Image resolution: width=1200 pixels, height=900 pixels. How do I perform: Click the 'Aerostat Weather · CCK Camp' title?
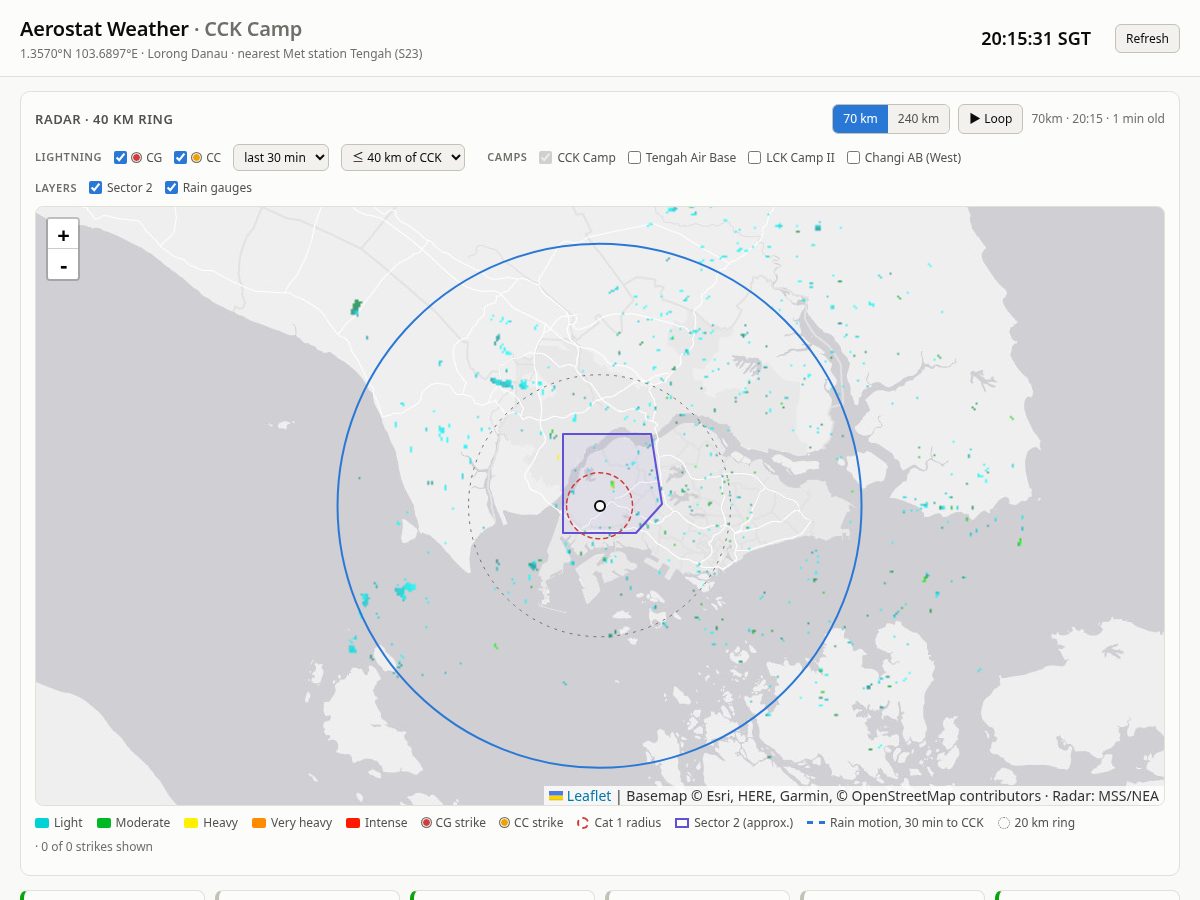[161, 30]
